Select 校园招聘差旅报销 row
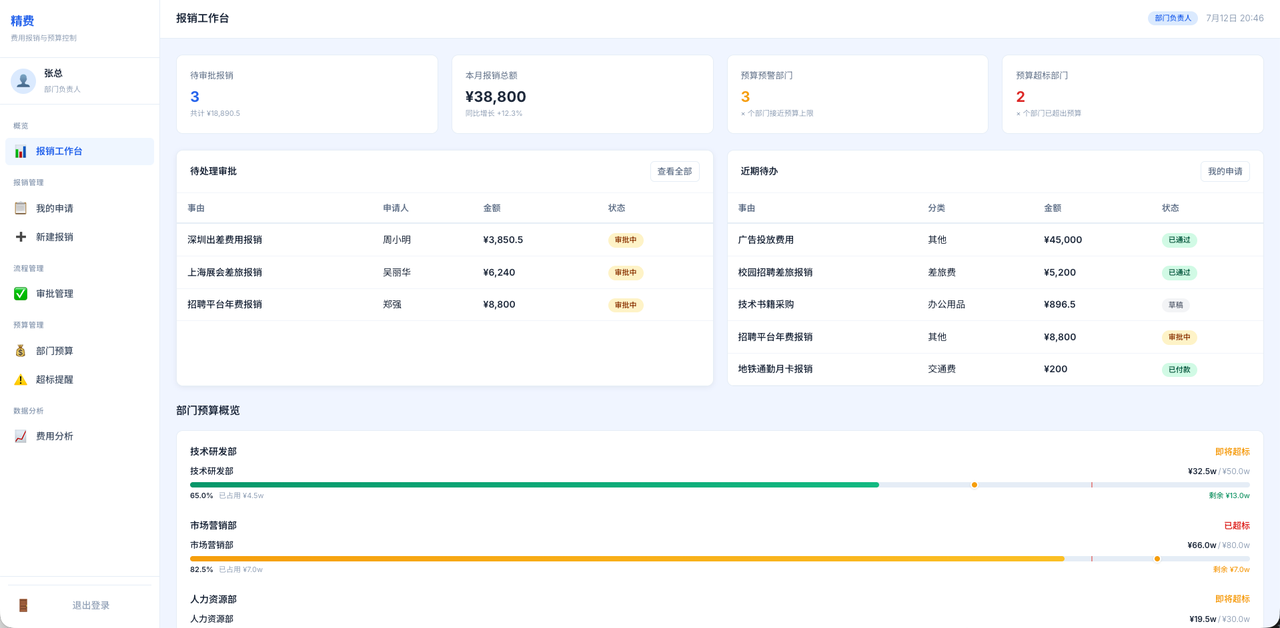 point(995,272)
